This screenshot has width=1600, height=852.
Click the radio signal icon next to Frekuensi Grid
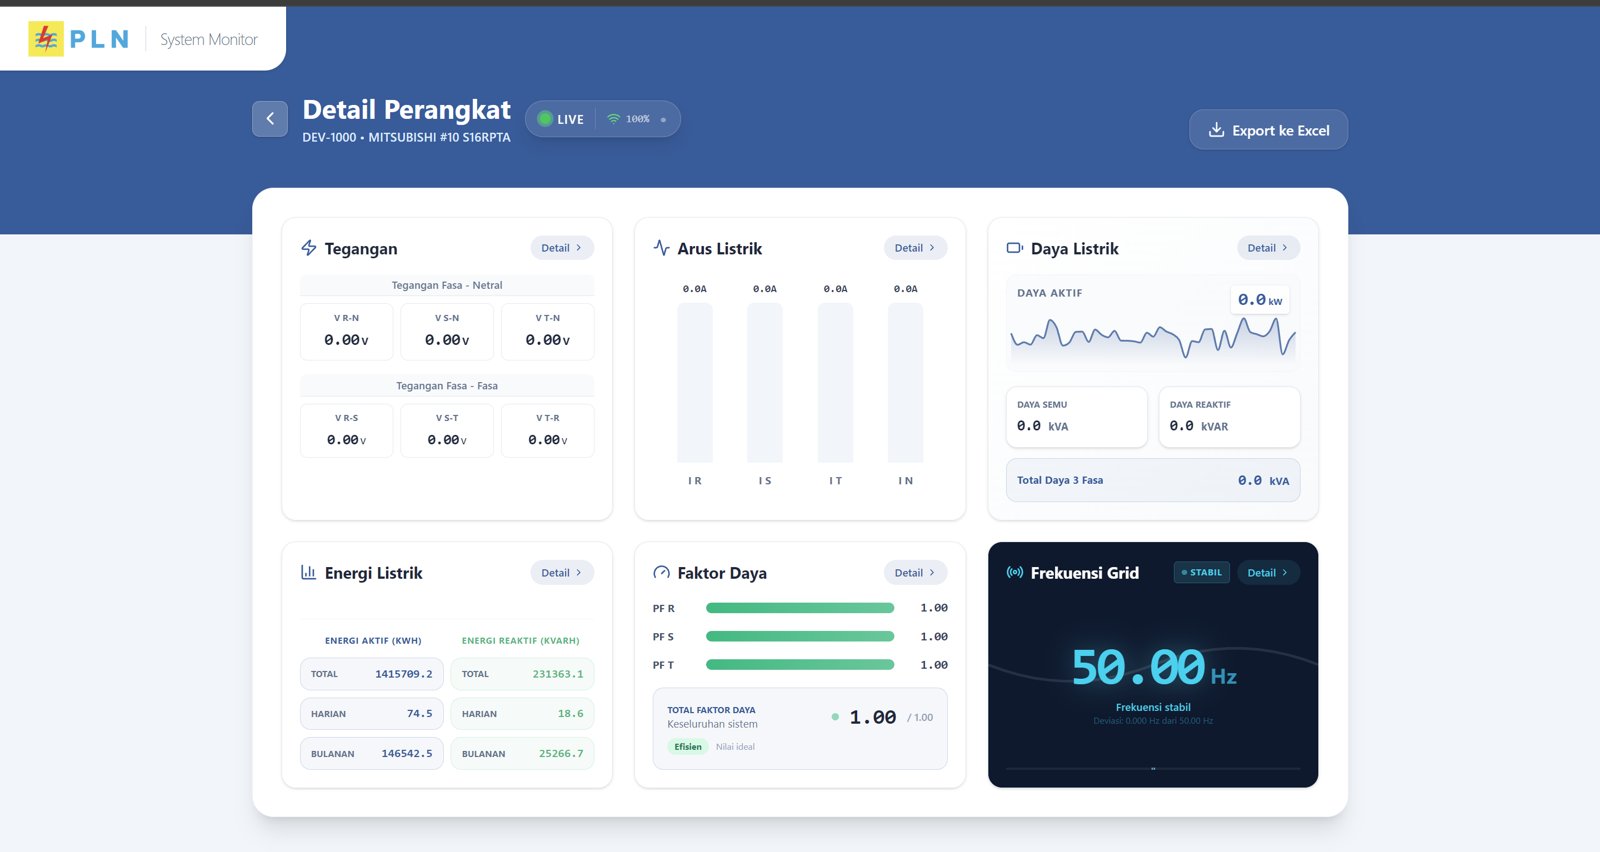(x=1015, y=572)
